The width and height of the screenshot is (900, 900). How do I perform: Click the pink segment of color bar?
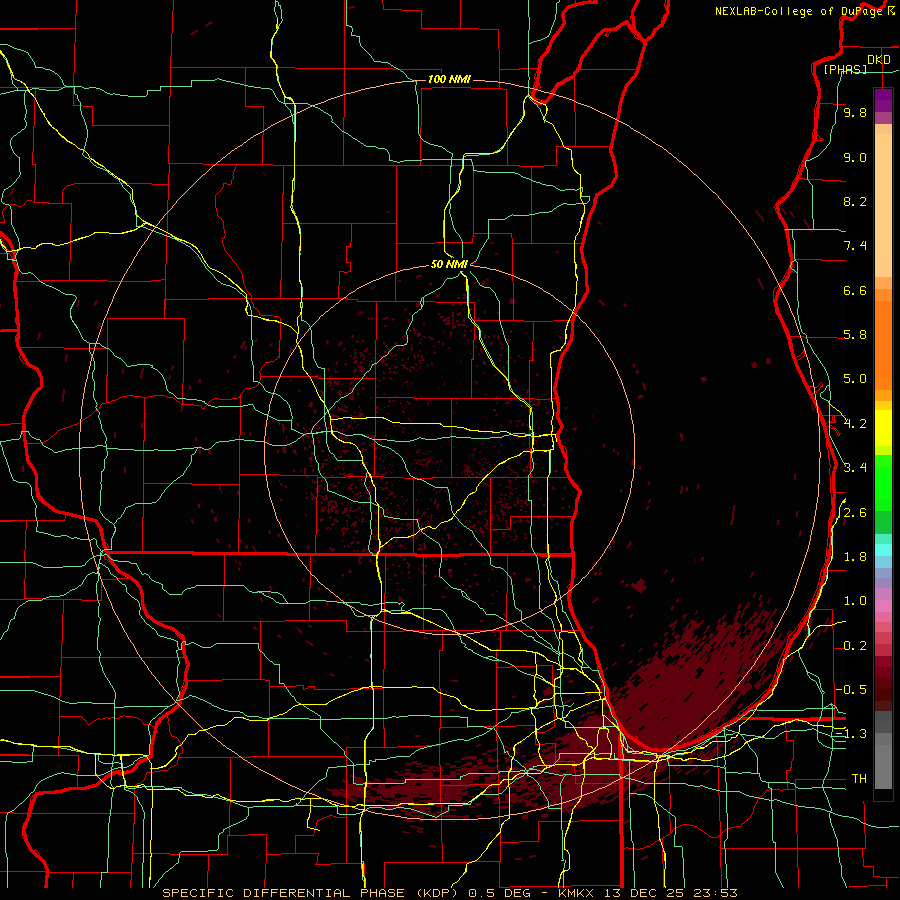[883, 606]
